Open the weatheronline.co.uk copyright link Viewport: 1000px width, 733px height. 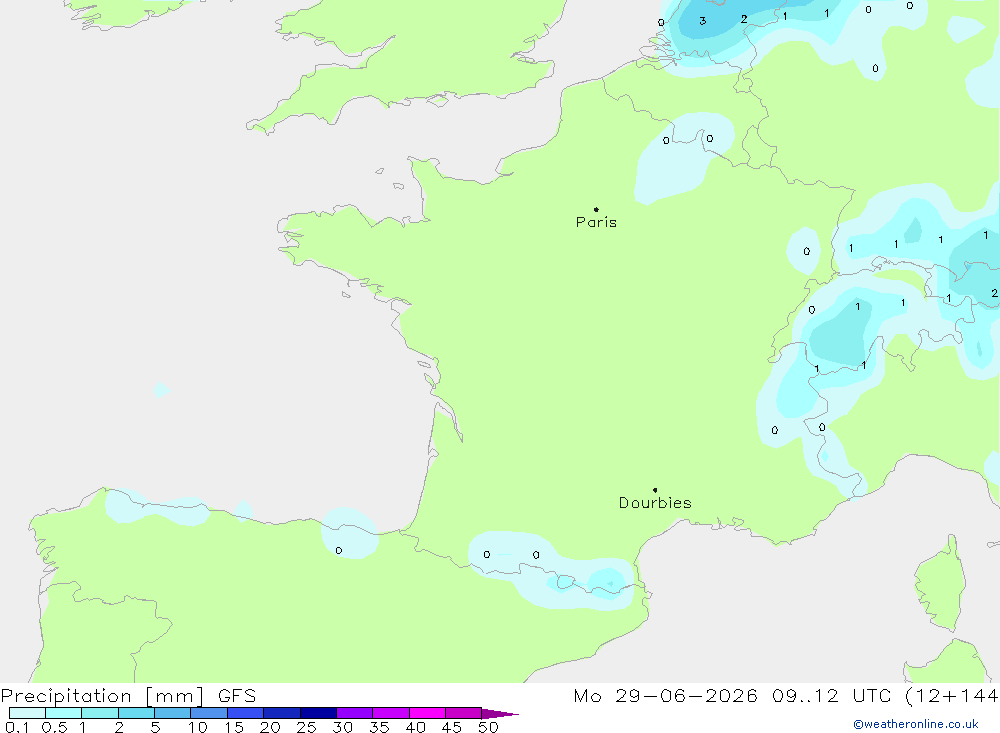(916, 724)
